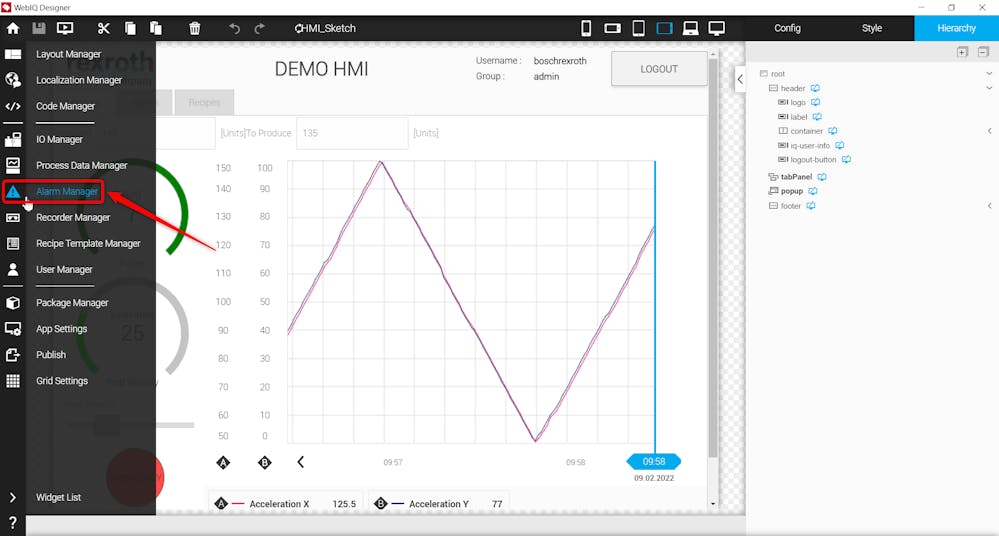
Task: Click the Recorder Manager icon
Action: (x=13, y=217)
